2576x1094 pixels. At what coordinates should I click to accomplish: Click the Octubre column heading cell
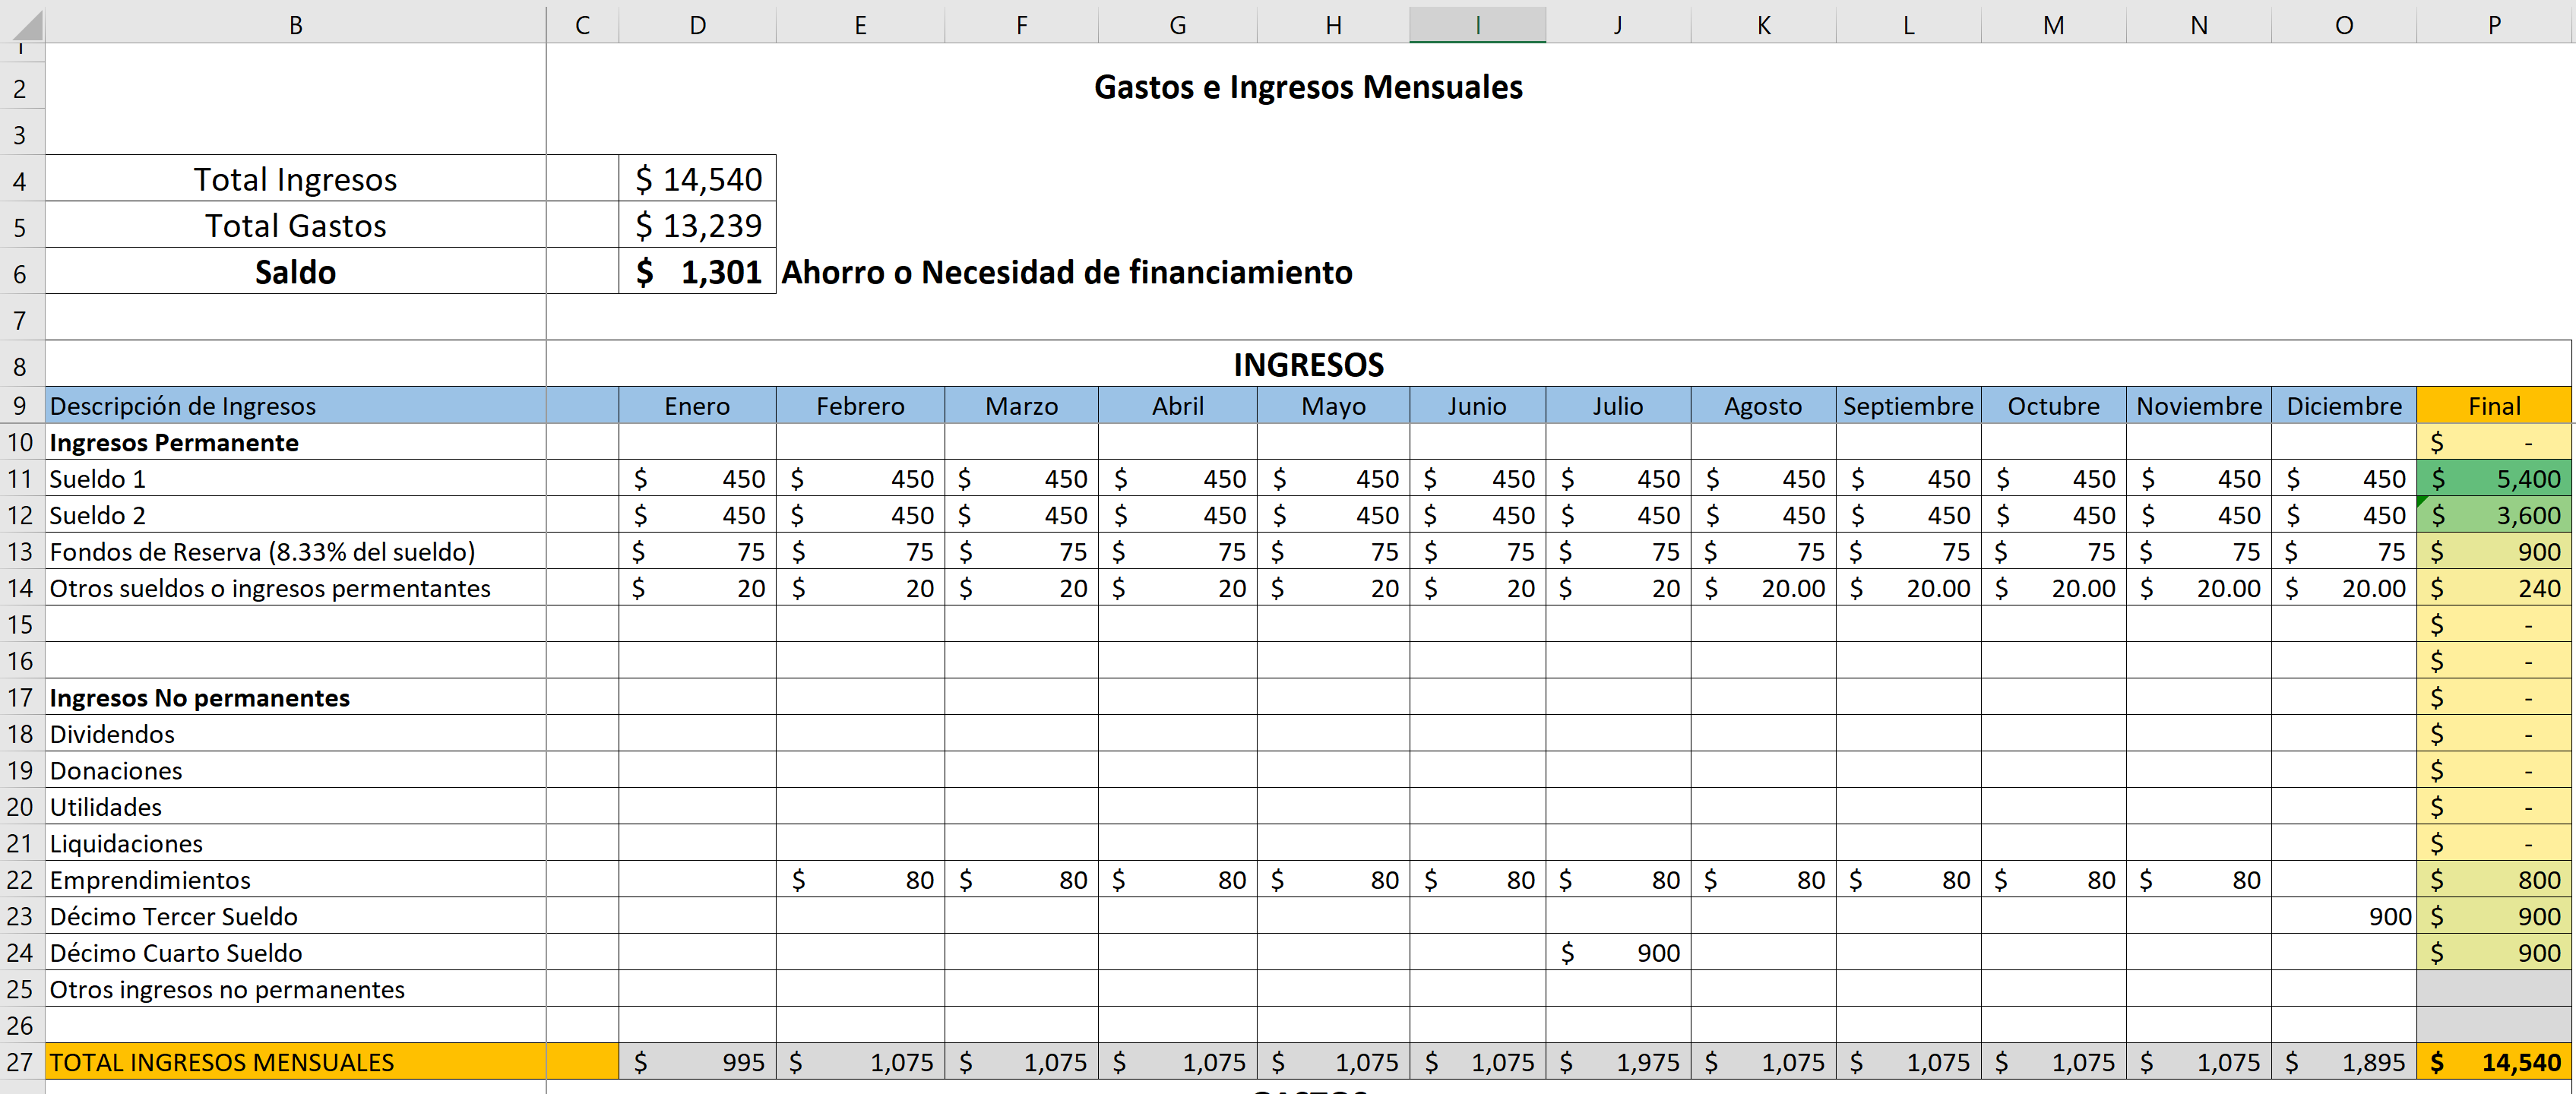tap(2053, 406)
